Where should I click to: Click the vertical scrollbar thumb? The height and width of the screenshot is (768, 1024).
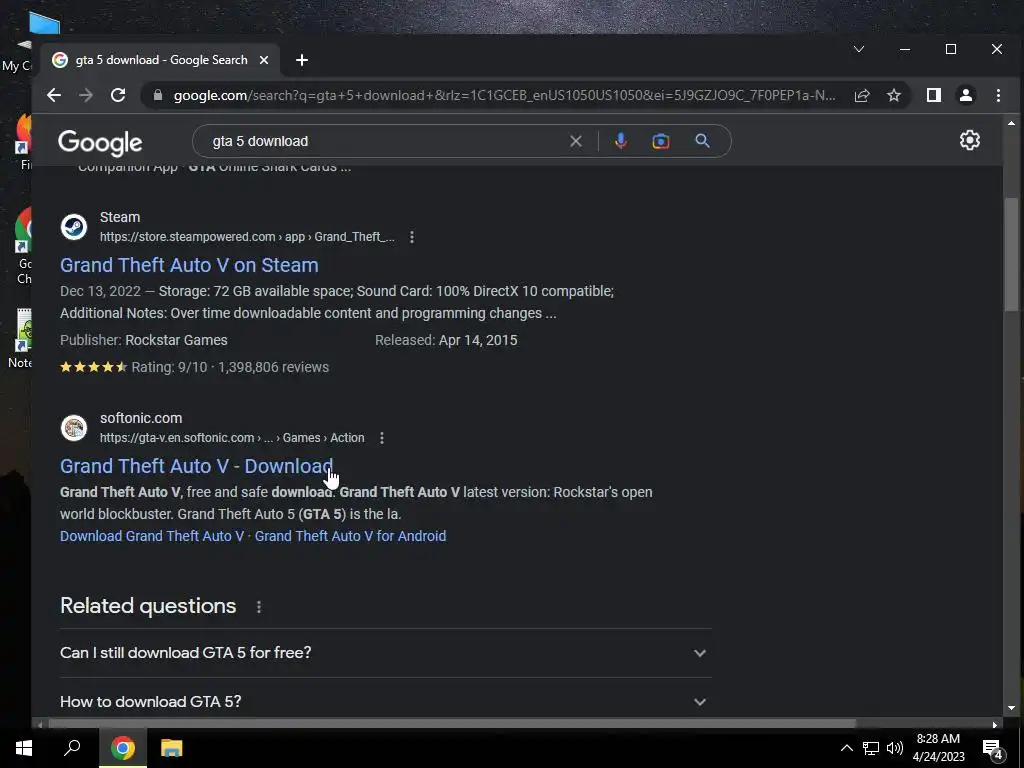[1011, 253]
